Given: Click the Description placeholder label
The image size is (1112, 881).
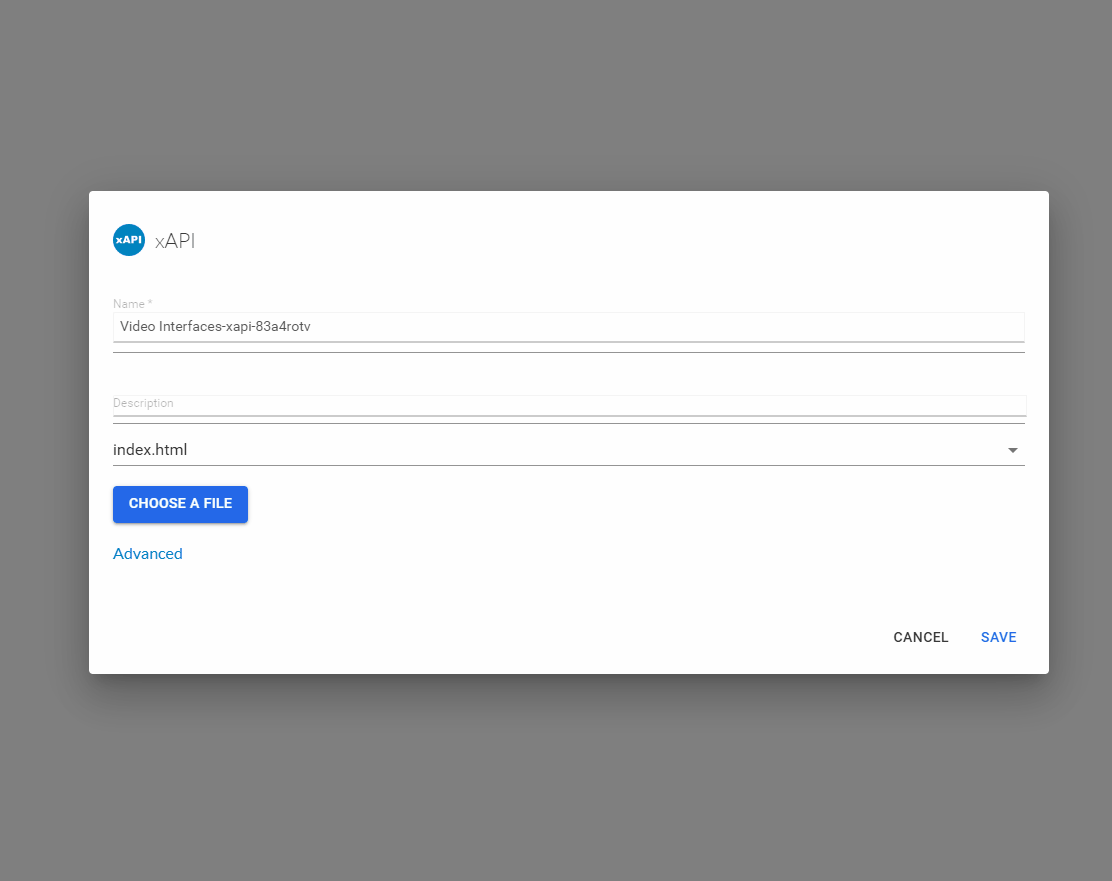Looking at the screenshot, I should click(143, 403).
